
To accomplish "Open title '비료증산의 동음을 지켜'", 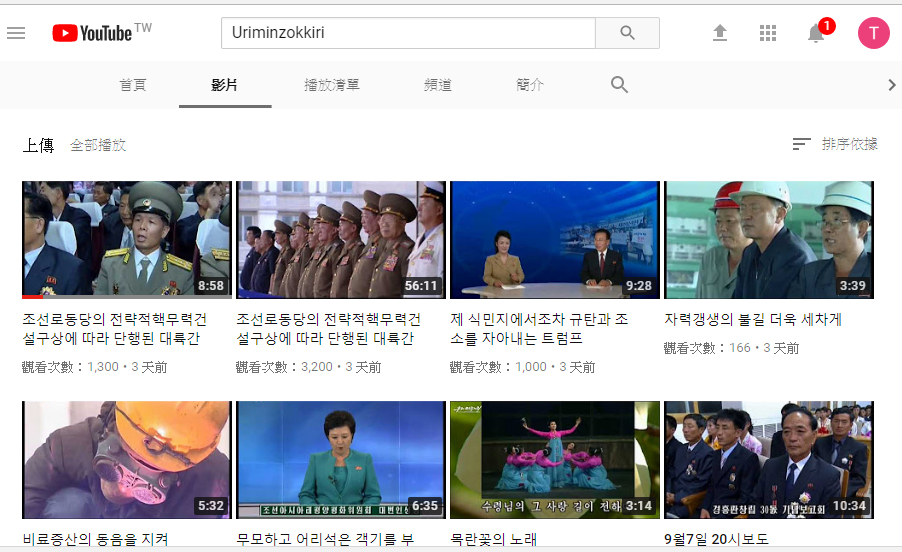I will pos(95,539).
